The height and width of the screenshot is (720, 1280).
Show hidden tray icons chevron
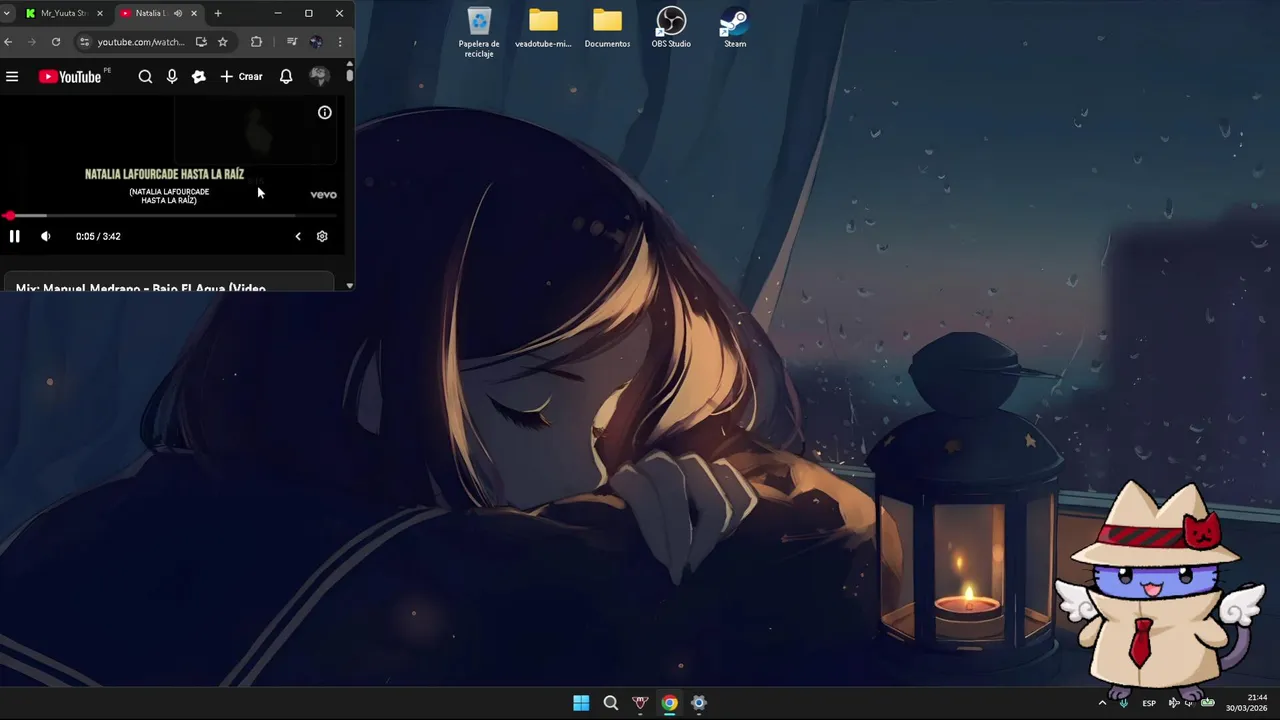point(1102,703)
